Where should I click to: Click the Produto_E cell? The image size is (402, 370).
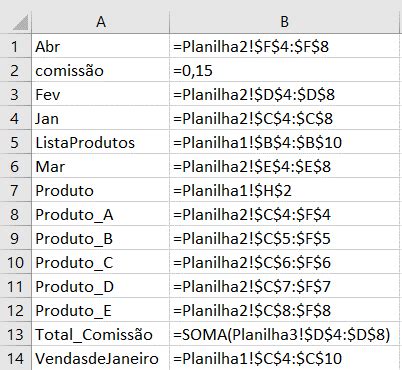pos(101,310)
